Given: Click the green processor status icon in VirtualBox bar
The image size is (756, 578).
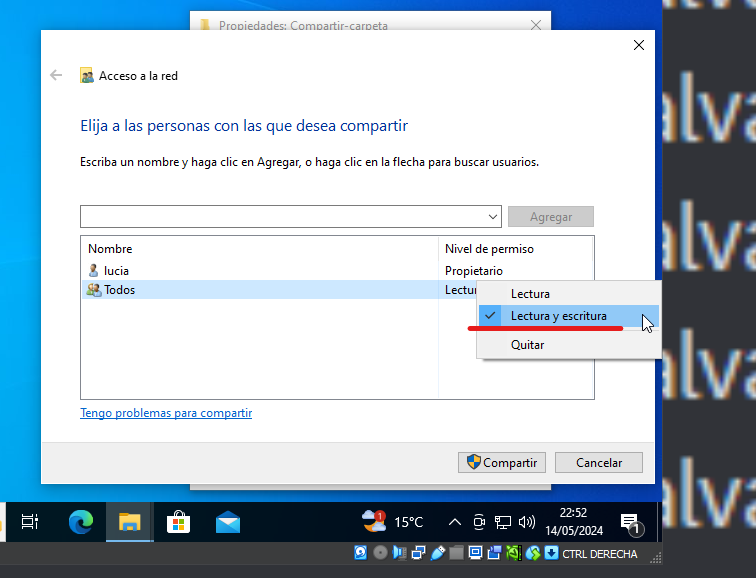Looking at the screenshot, I should (513, 552).
